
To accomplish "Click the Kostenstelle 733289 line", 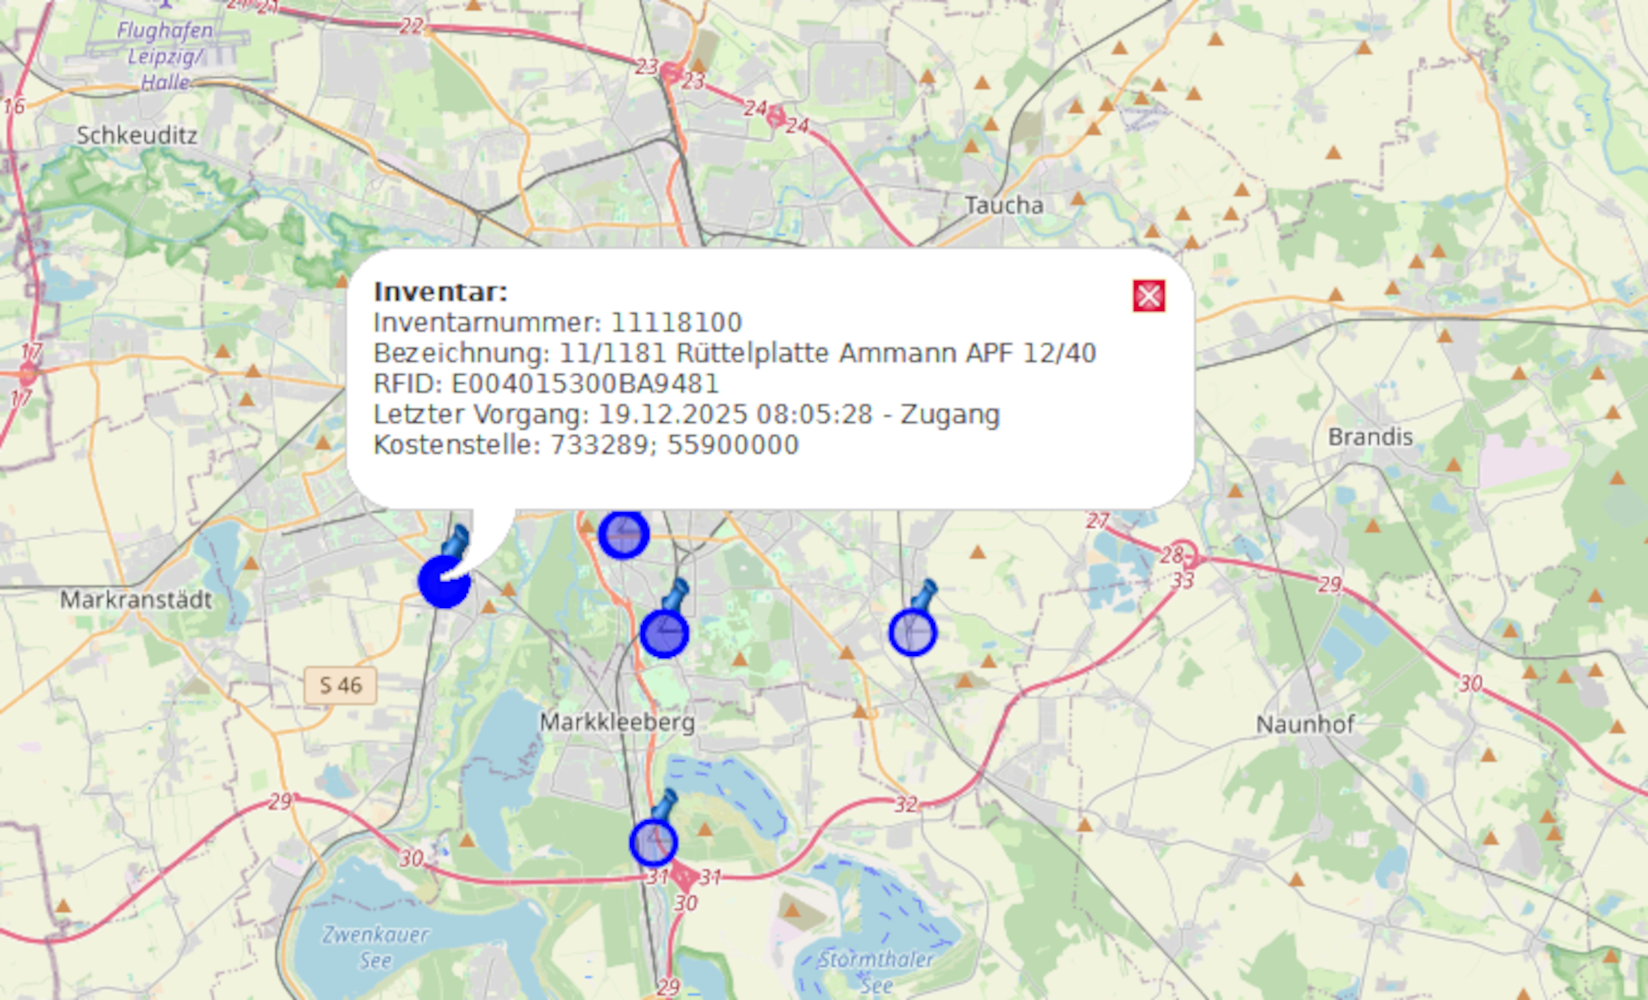I will pyautogui.click(x=585, y=445).
